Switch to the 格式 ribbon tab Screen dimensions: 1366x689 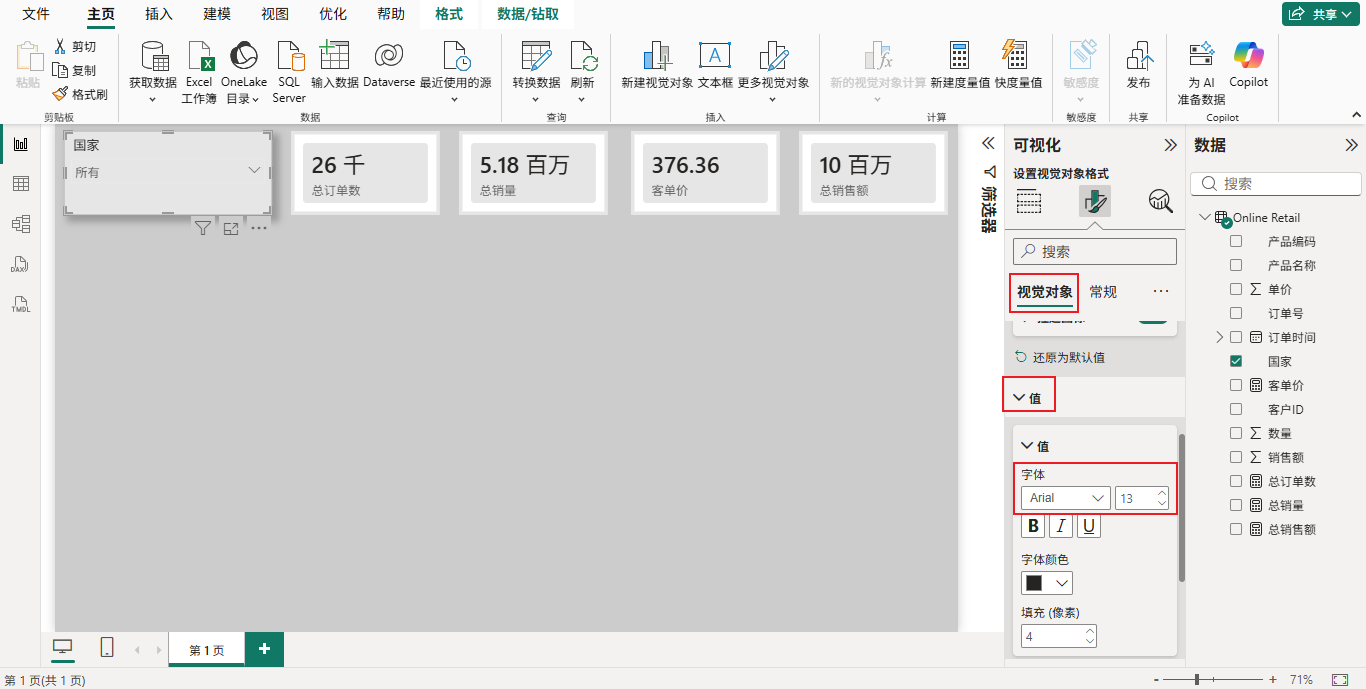click(449, 14)
